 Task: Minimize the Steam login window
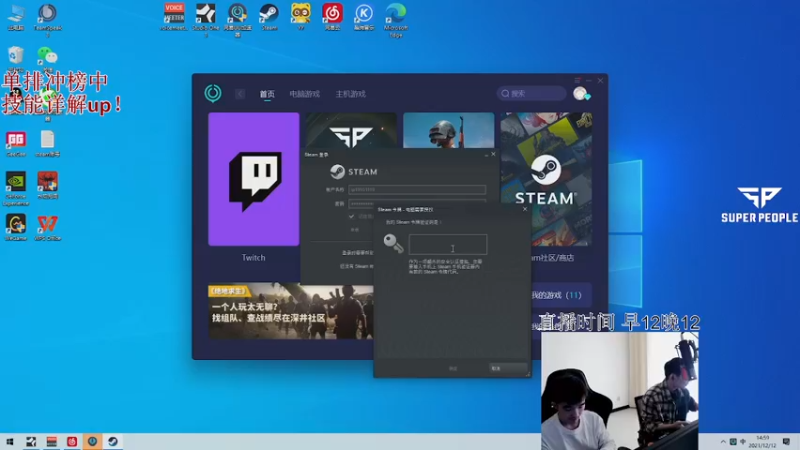(x=486, y=155)
